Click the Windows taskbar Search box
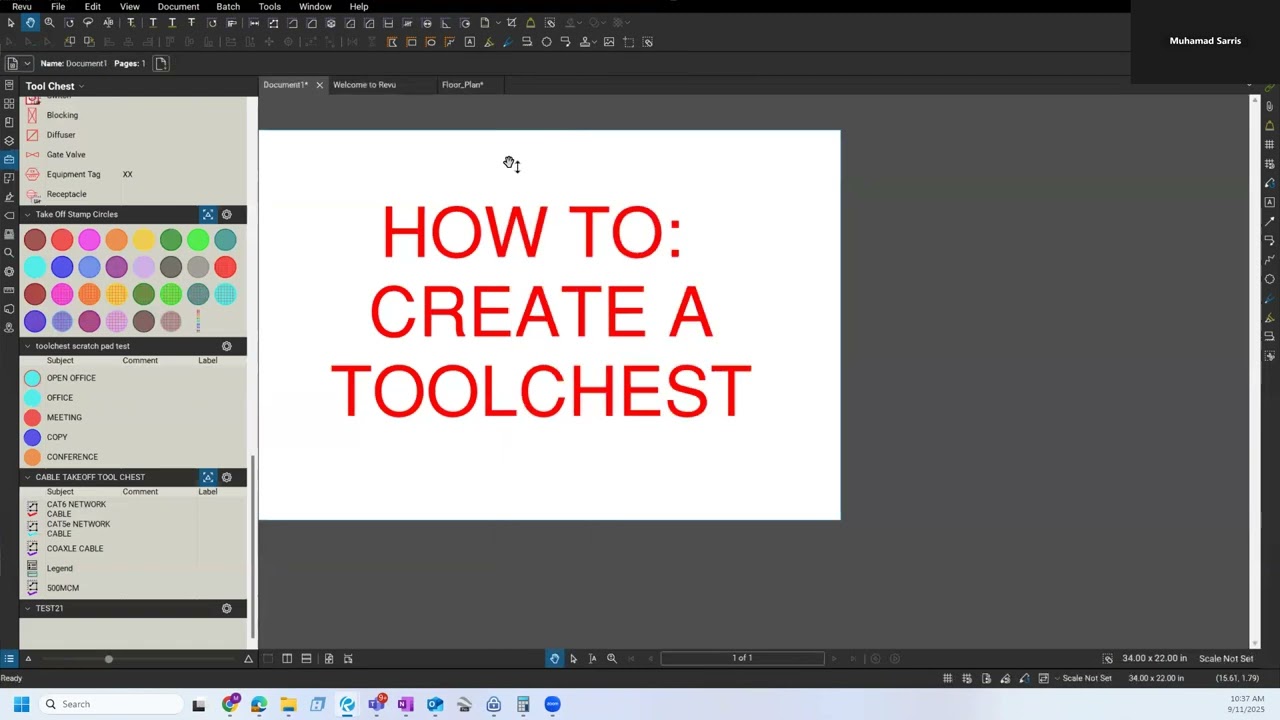Screen dimensions: 1280x720 [x=113, y=704]
